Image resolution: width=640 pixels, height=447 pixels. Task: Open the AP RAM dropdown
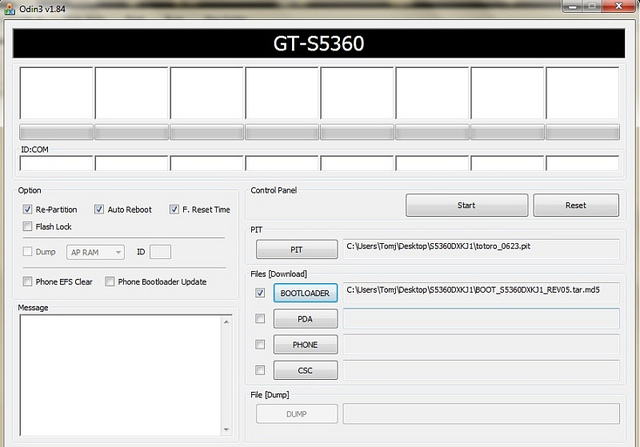point(96,252)
